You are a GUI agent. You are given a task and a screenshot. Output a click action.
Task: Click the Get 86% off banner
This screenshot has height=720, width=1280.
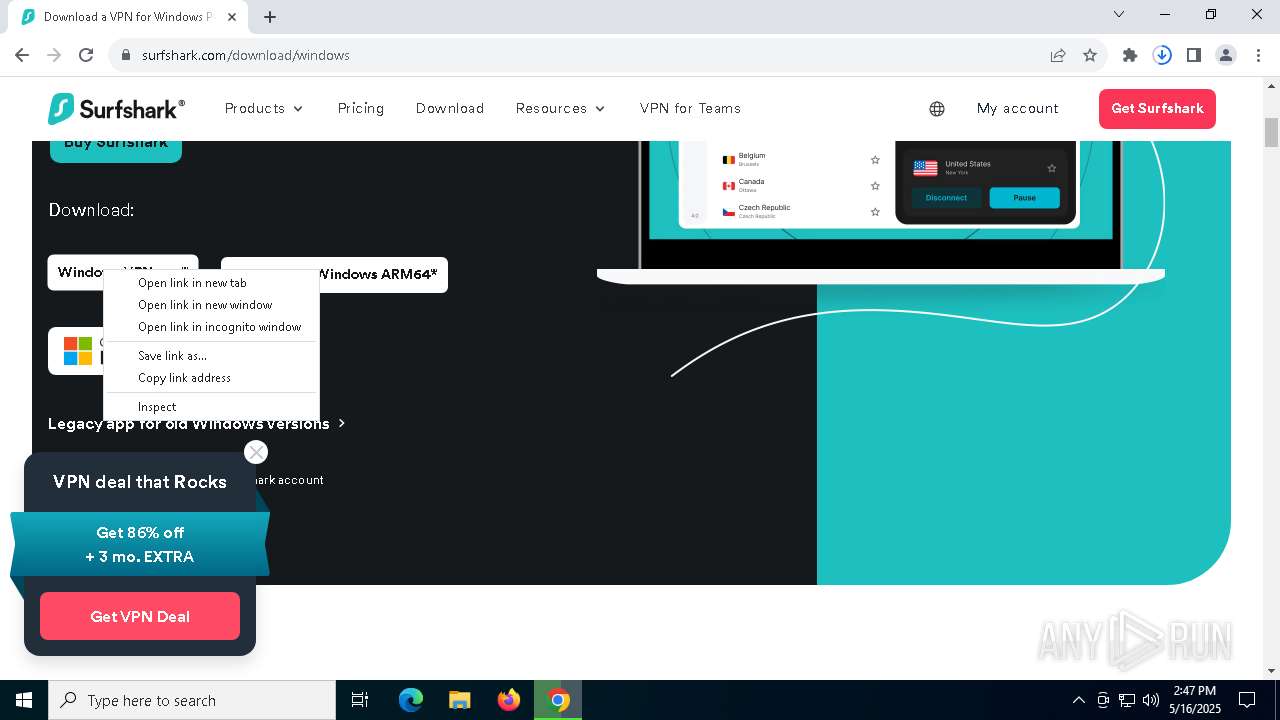point(140,545)
